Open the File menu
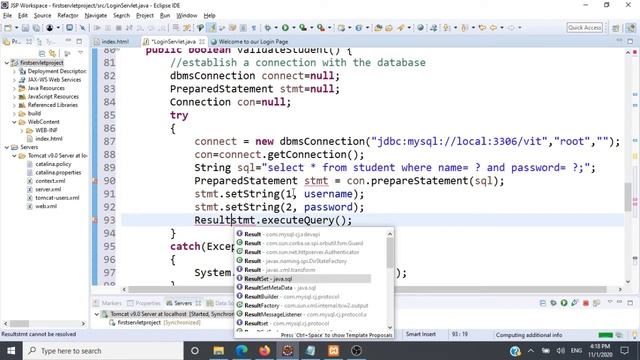This screenshot has height=360, width=640. pos(7,16)
